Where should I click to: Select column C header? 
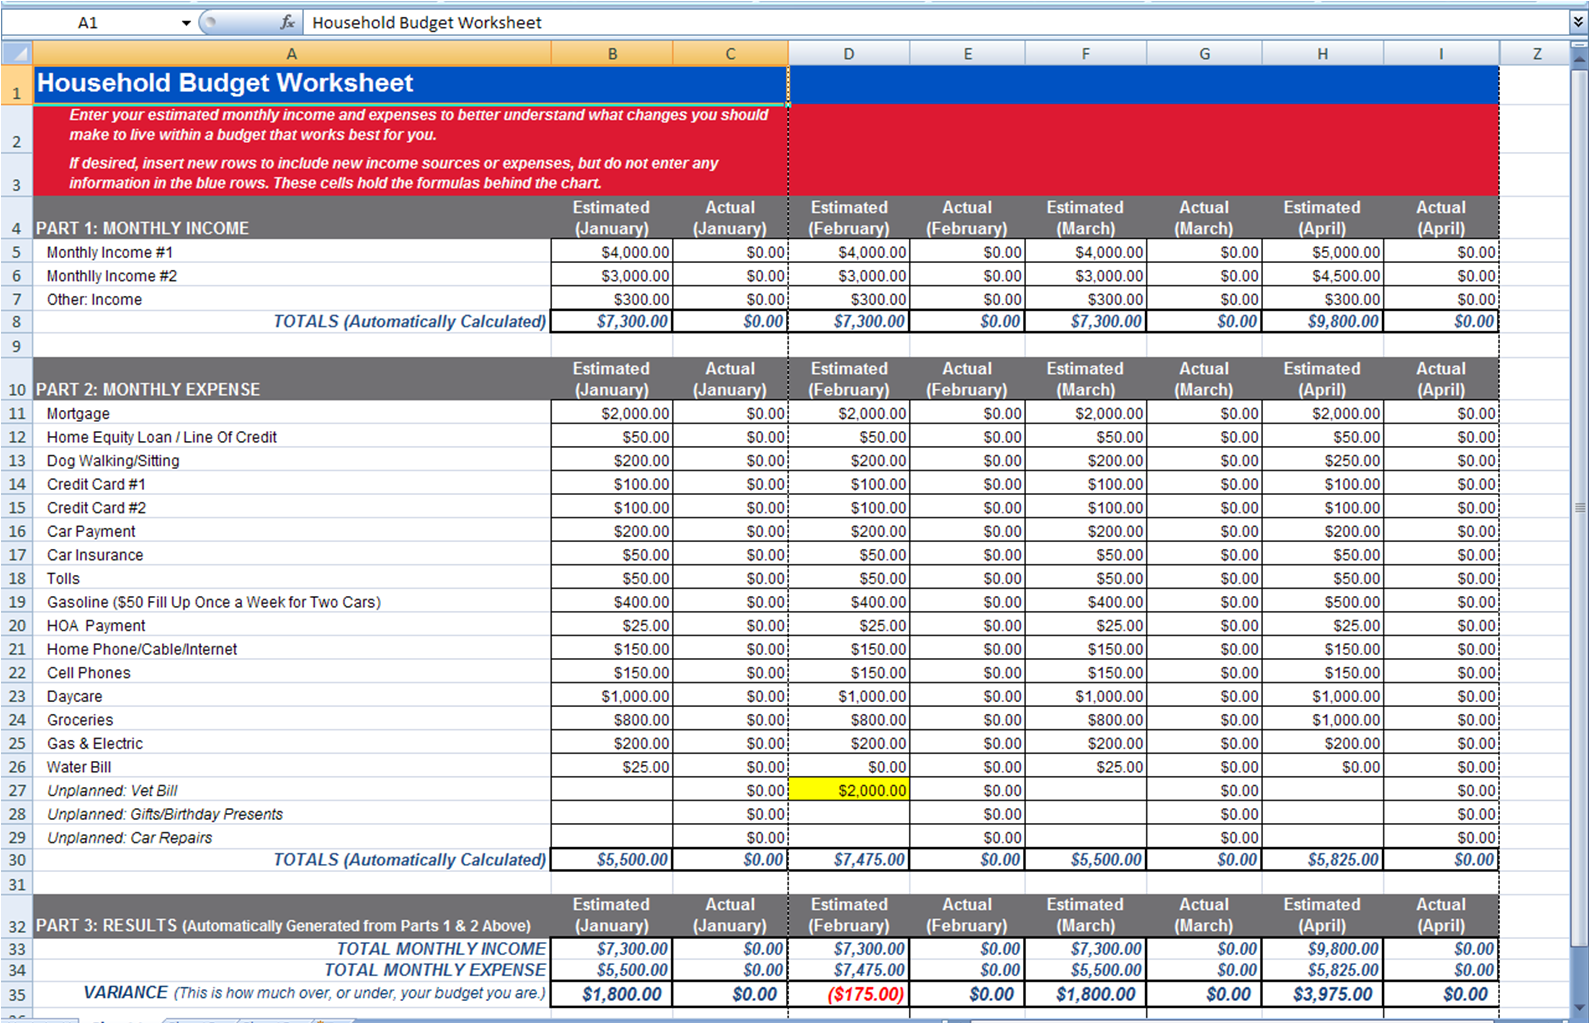[730, 53]
